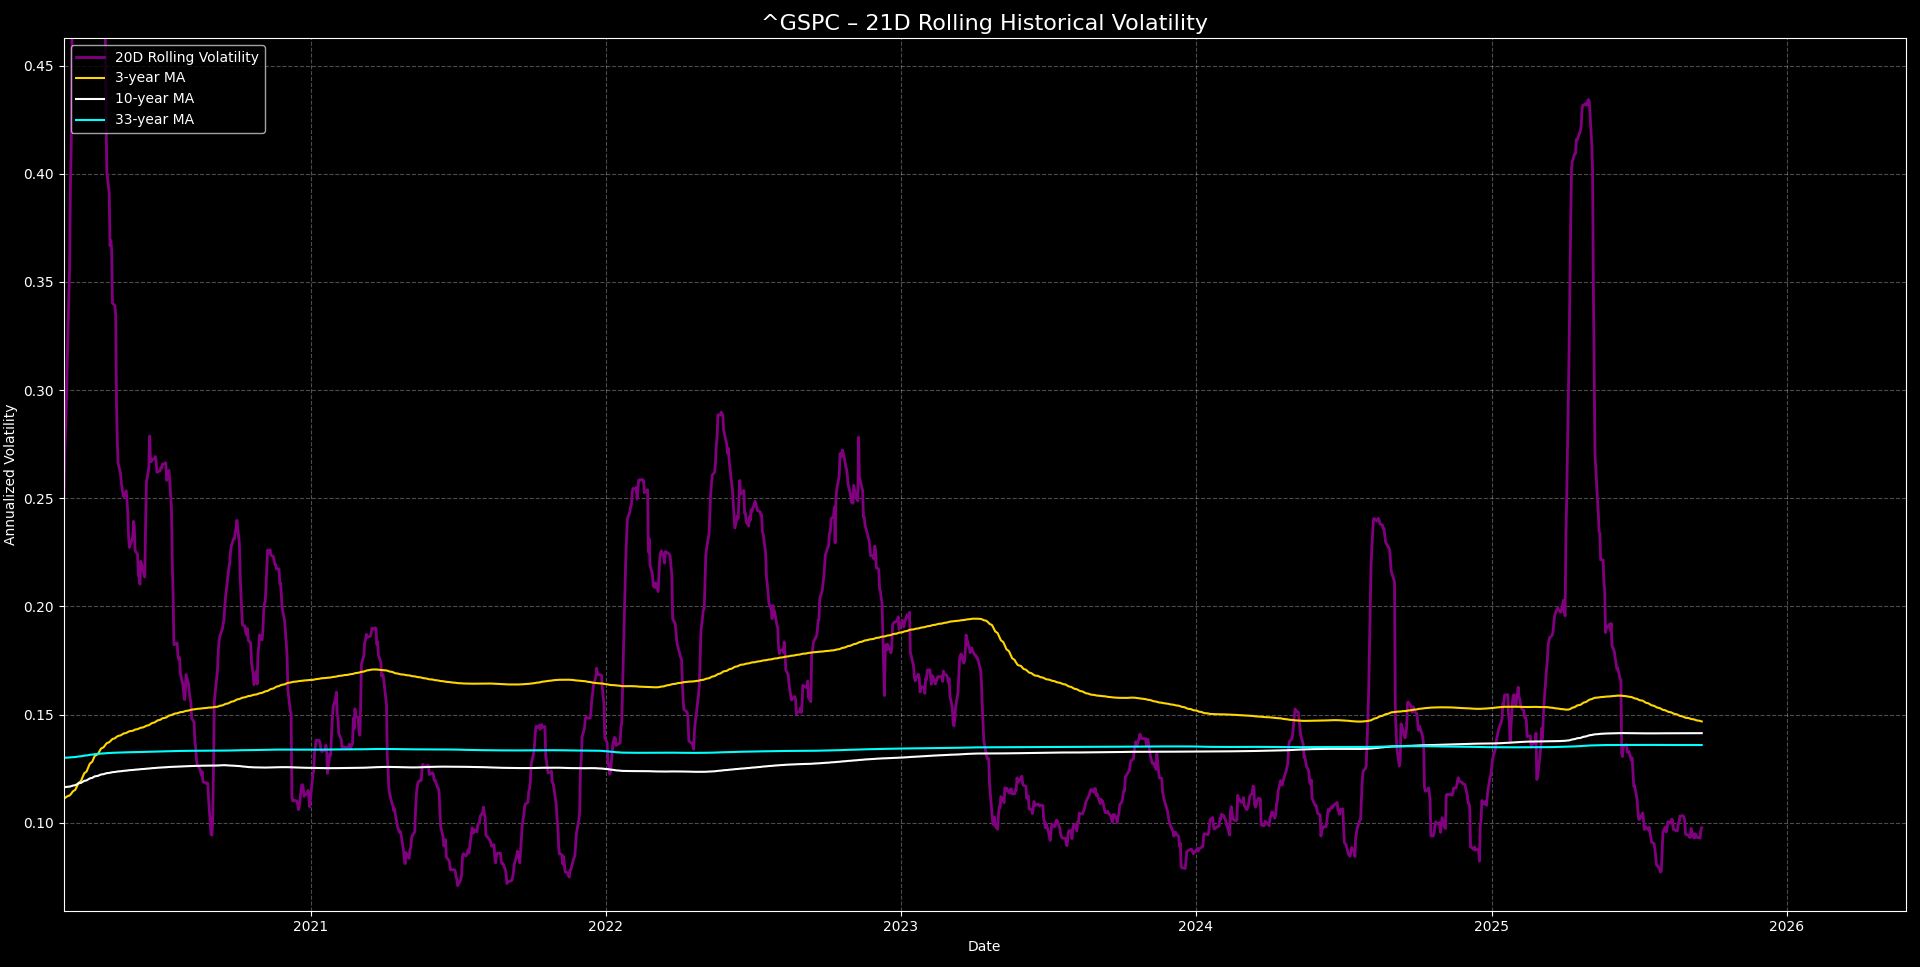Click the 0.45 y-axis tick label

(38, 67)
